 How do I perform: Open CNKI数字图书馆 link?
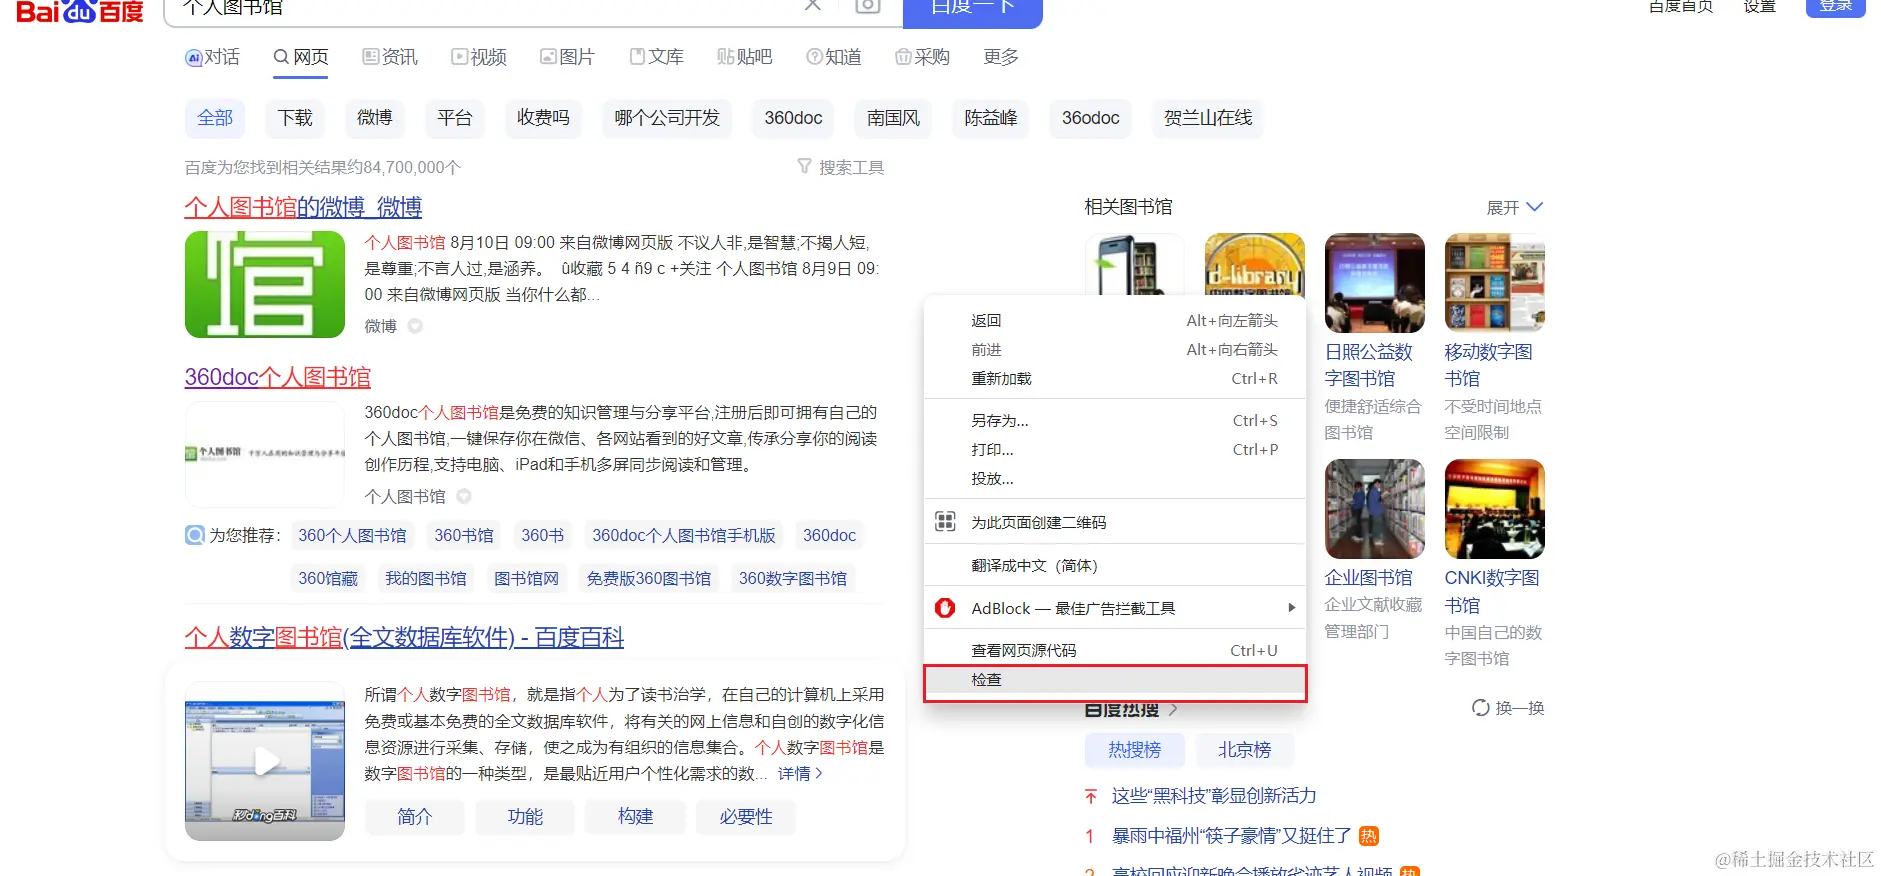click(x=1492, y=591)
